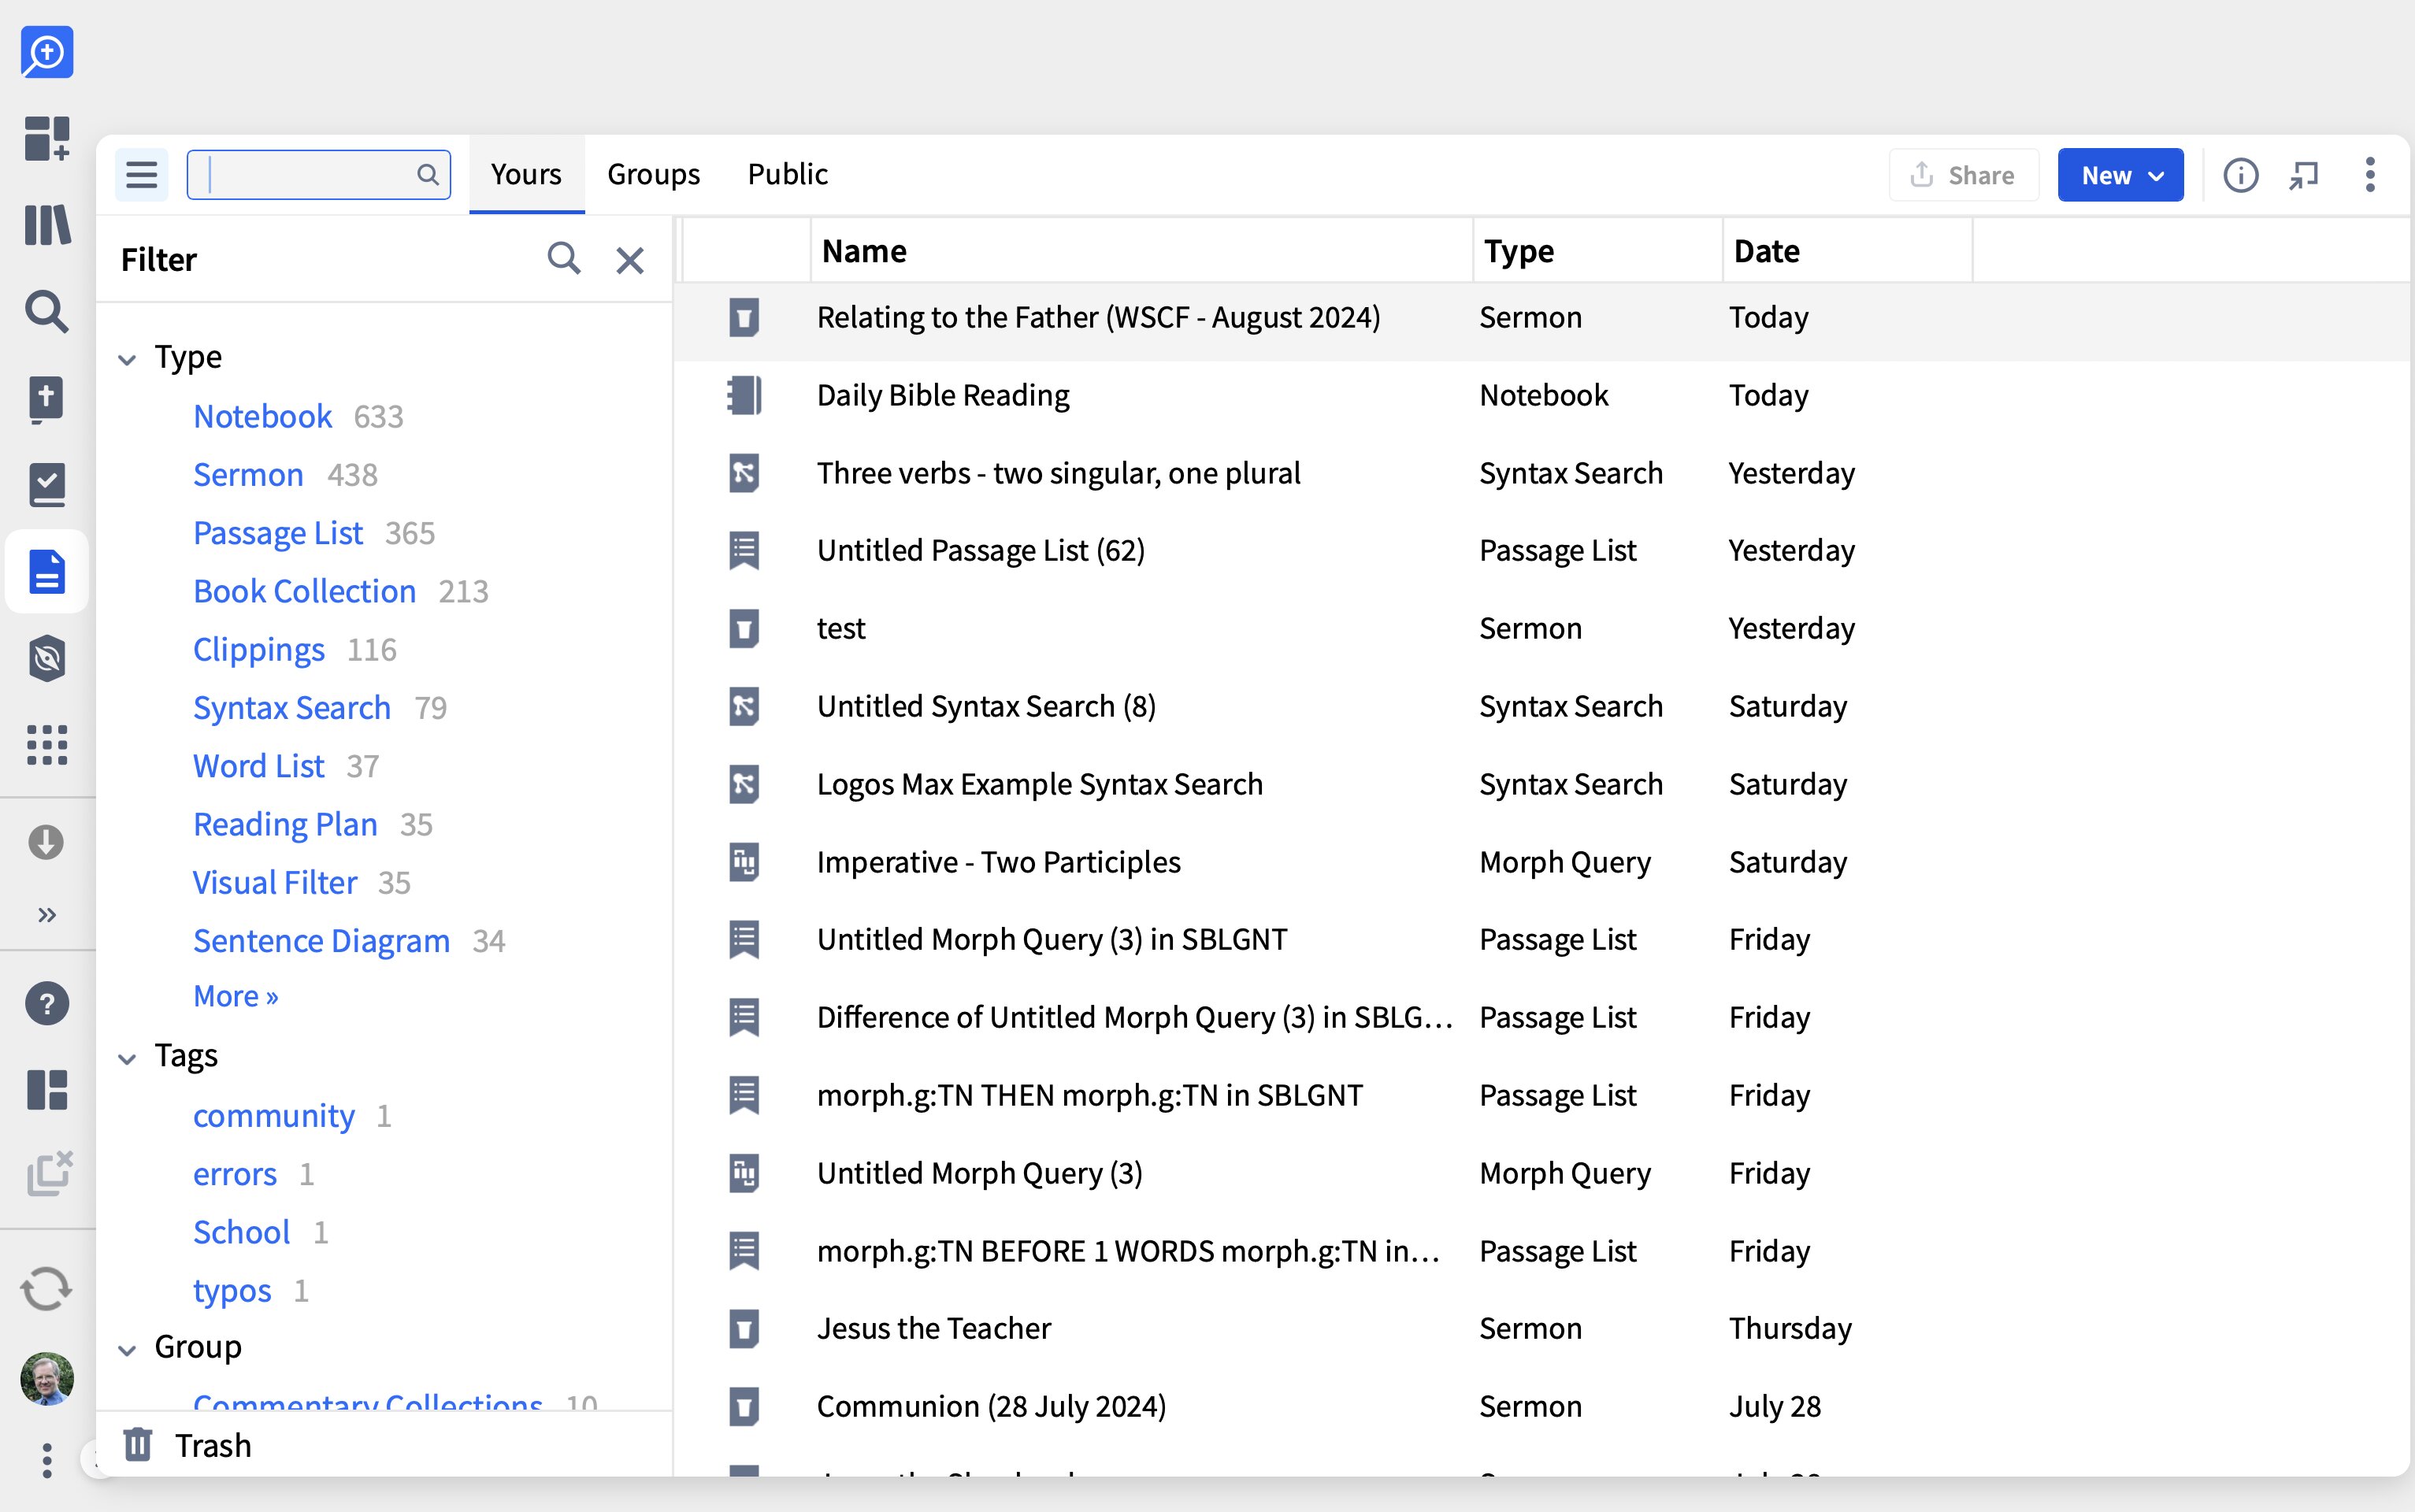Select the Documents icon in sidebar
2415x1512 pixels.
click(x=47, y=571)
